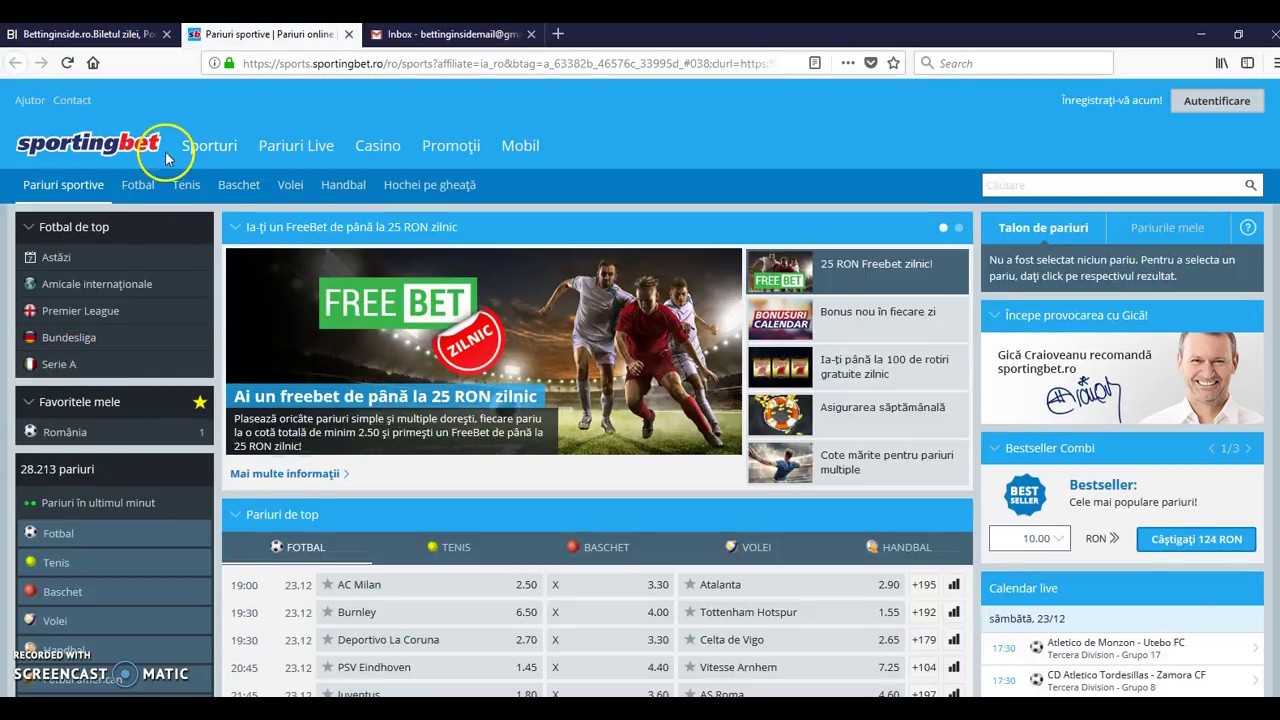The height and width of the screenshot is (720, 1280).
Task: Open statistics icon for Burnley row
Action: click(x=954, y=612)
